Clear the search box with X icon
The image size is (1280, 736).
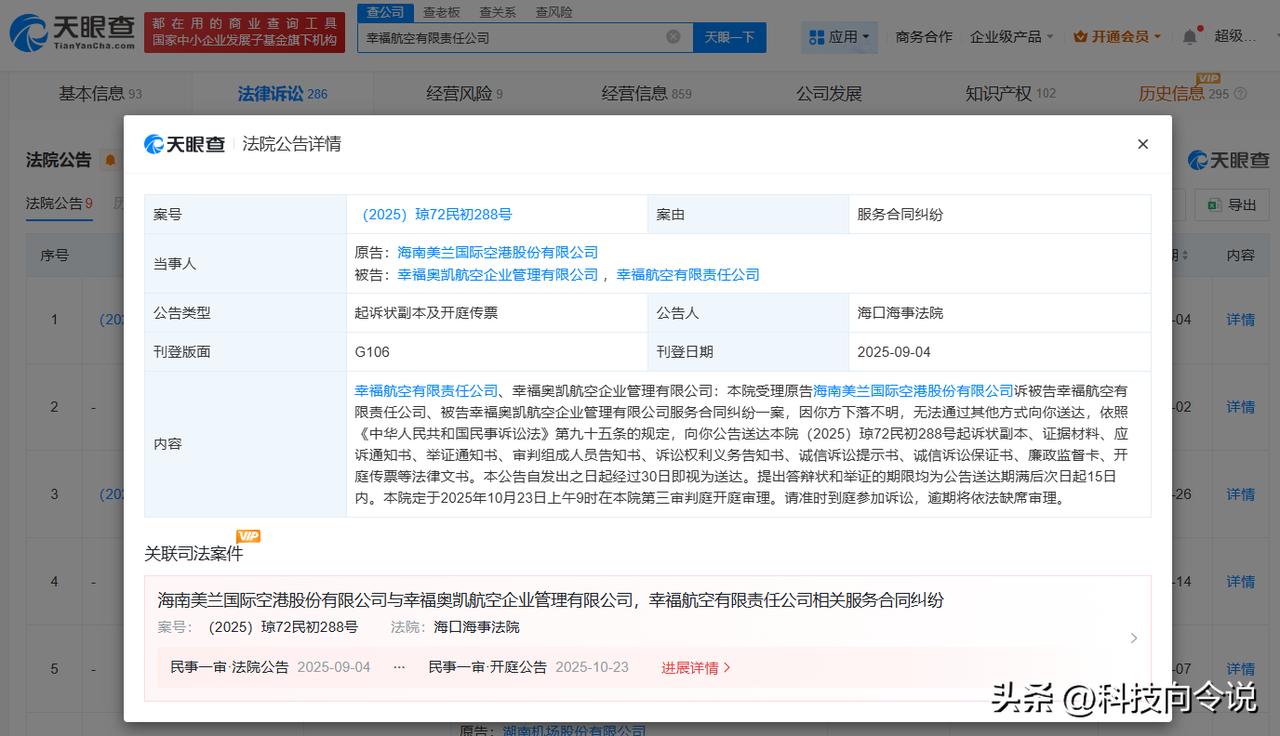pyautogui.click(x=673, y=37)
